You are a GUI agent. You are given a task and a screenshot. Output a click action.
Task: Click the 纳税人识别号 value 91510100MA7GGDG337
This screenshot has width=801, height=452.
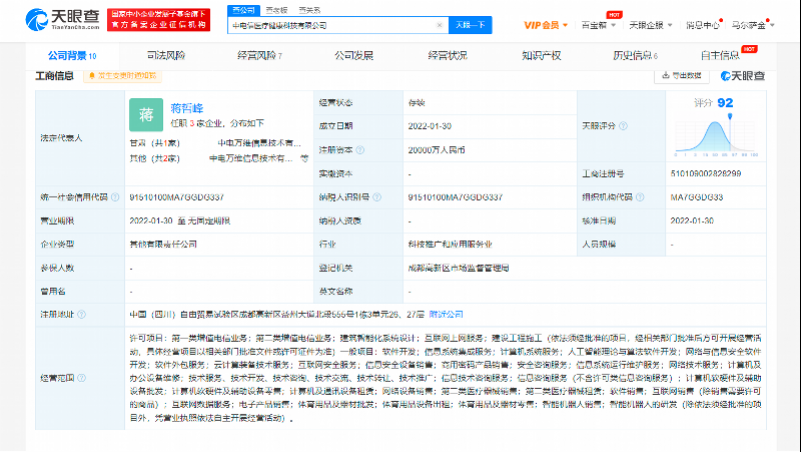[455, 197]
